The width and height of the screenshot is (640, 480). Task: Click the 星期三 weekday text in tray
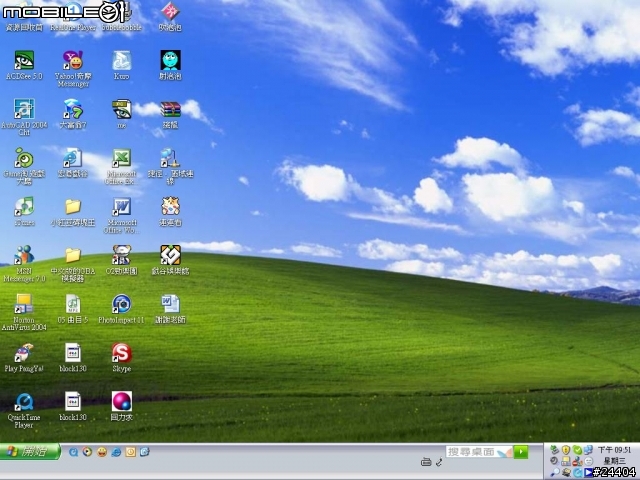click(615, 461)
